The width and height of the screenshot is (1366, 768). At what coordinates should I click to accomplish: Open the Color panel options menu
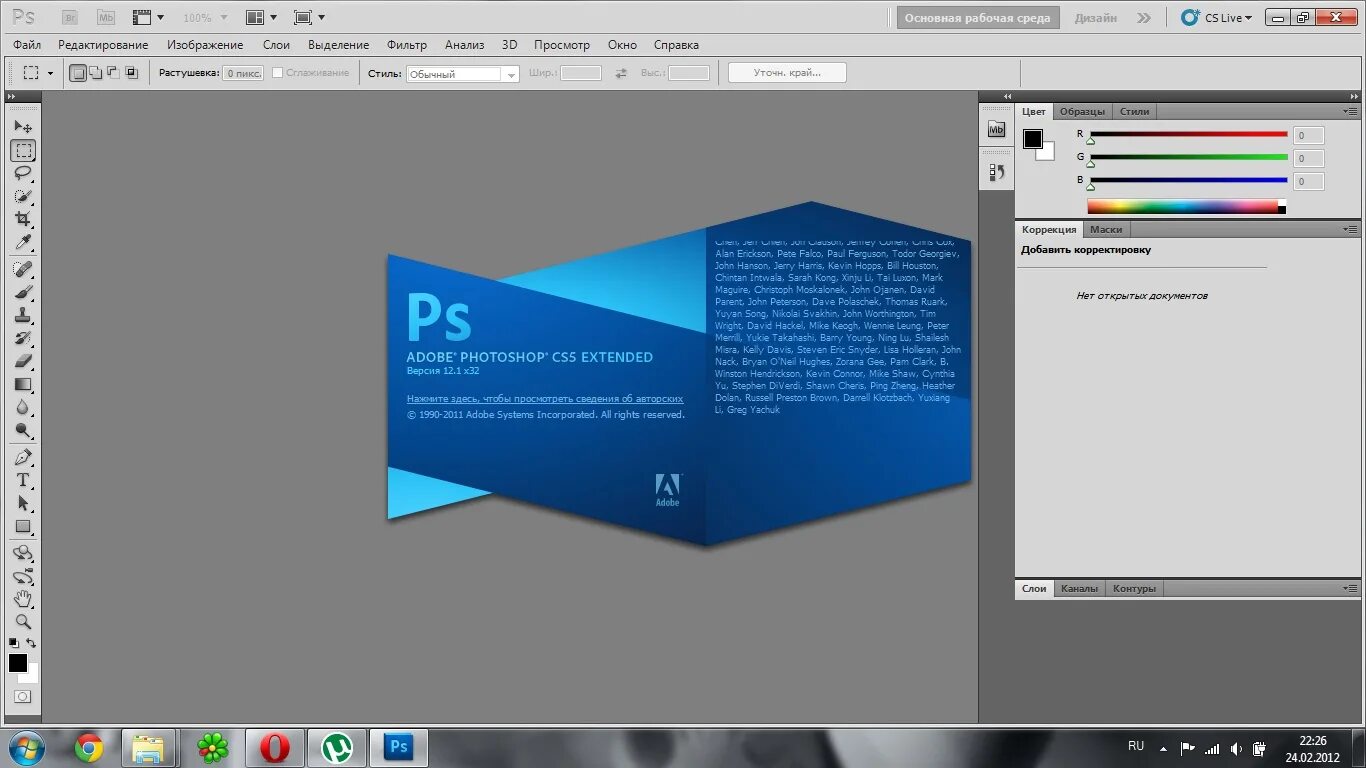coord(1350,111)
